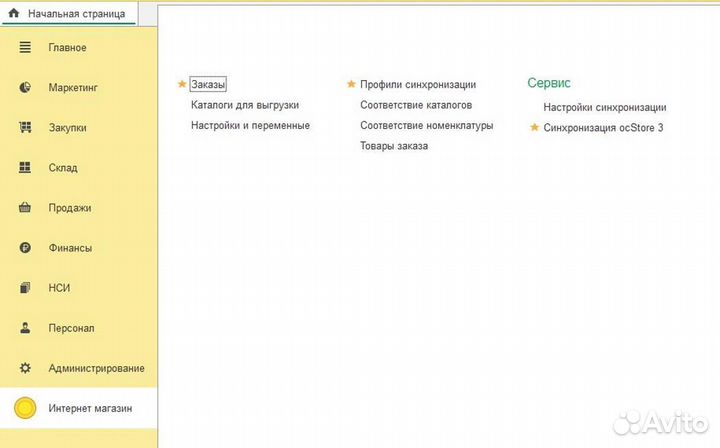Open Соответствие каталогов
720x448 pixels.
(416, 105)
